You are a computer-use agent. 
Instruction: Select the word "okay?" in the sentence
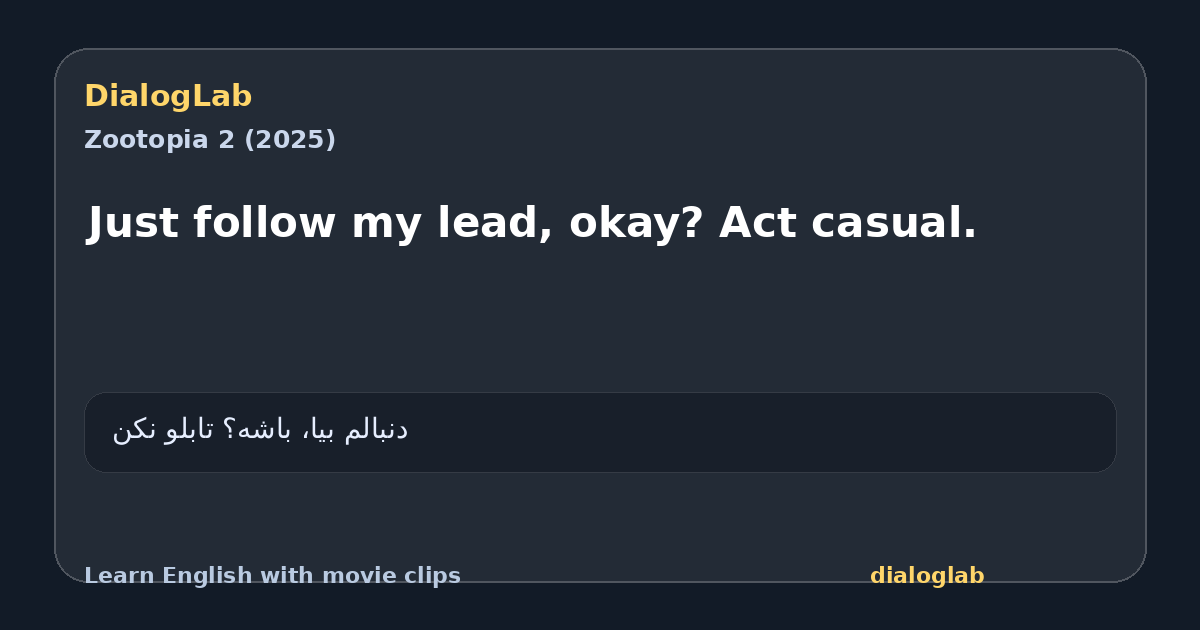click(636, 225)
